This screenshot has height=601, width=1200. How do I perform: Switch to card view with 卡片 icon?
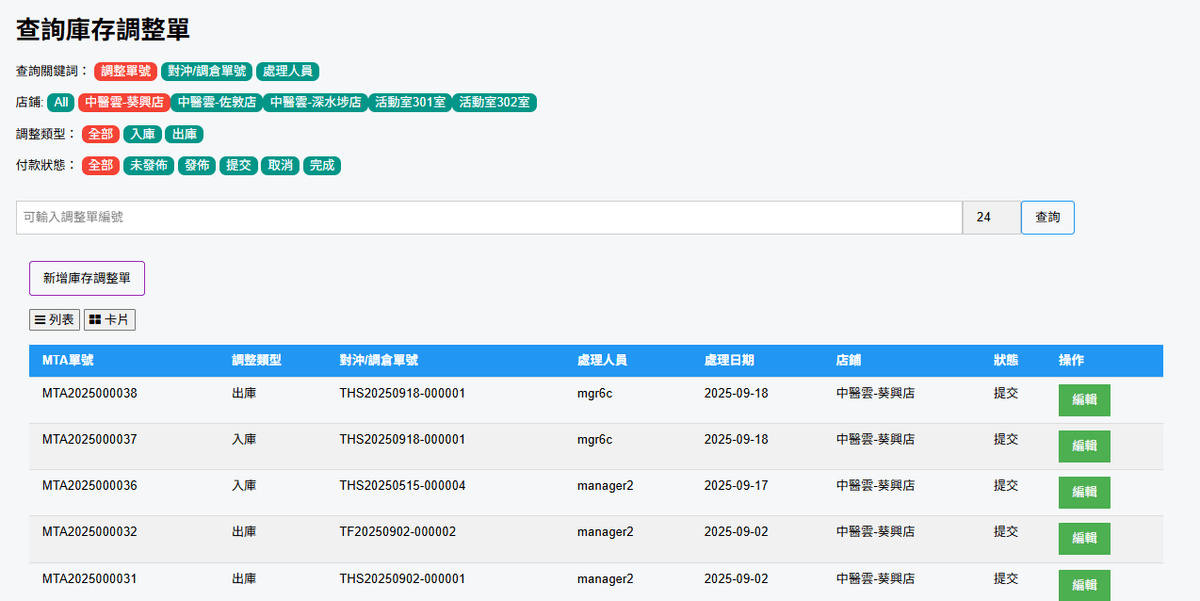(x=109, y=320)
